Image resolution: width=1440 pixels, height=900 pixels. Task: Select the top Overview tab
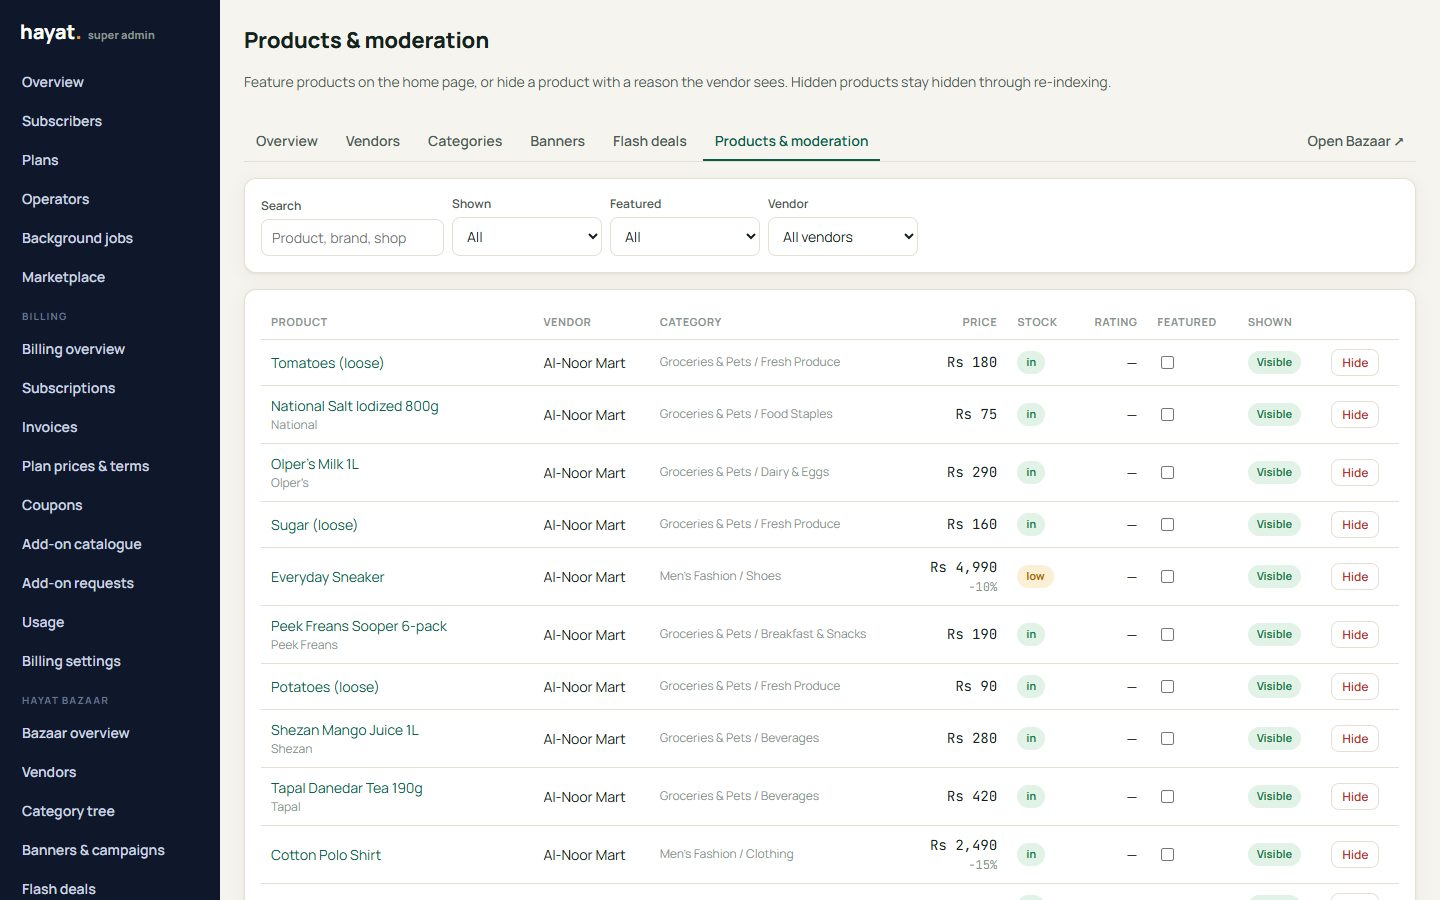point(287,141)
